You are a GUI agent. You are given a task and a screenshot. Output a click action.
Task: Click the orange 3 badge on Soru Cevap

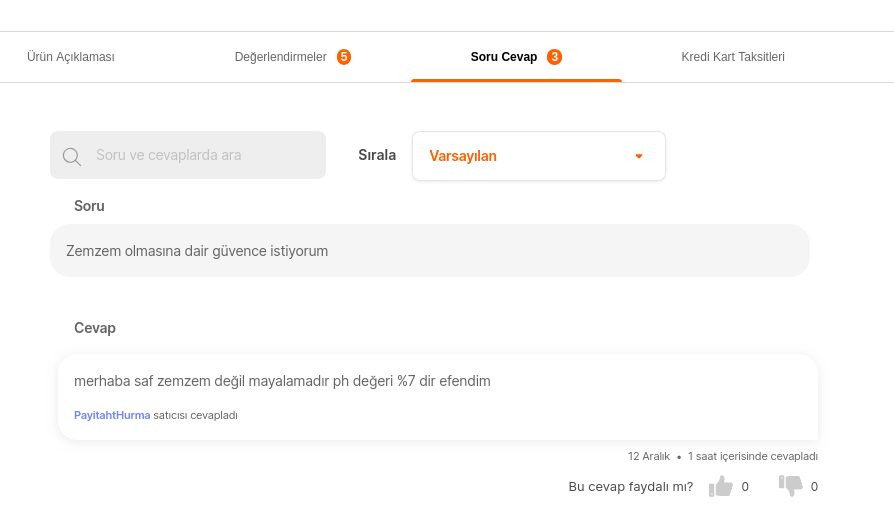(554, 57)
